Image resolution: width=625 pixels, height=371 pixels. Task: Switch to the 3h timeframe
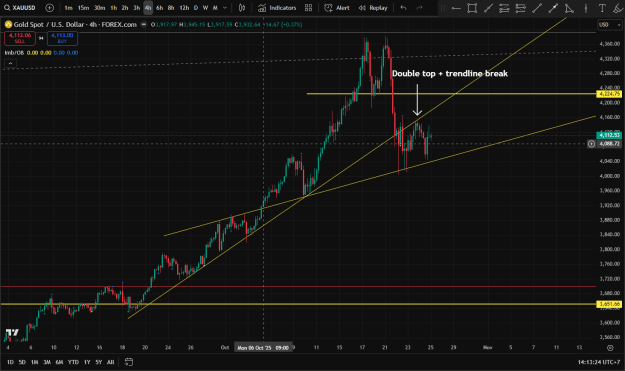click(x=136, y=8)
